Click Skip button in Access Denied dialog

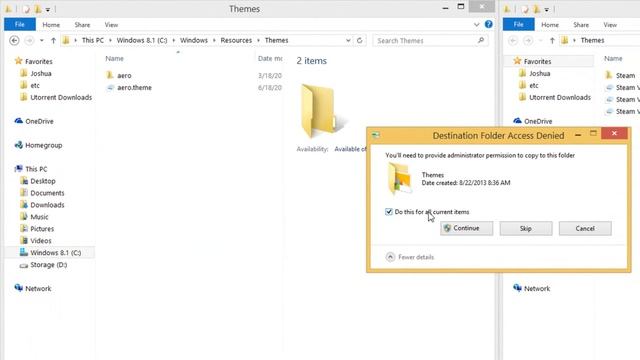pos(526,229)
